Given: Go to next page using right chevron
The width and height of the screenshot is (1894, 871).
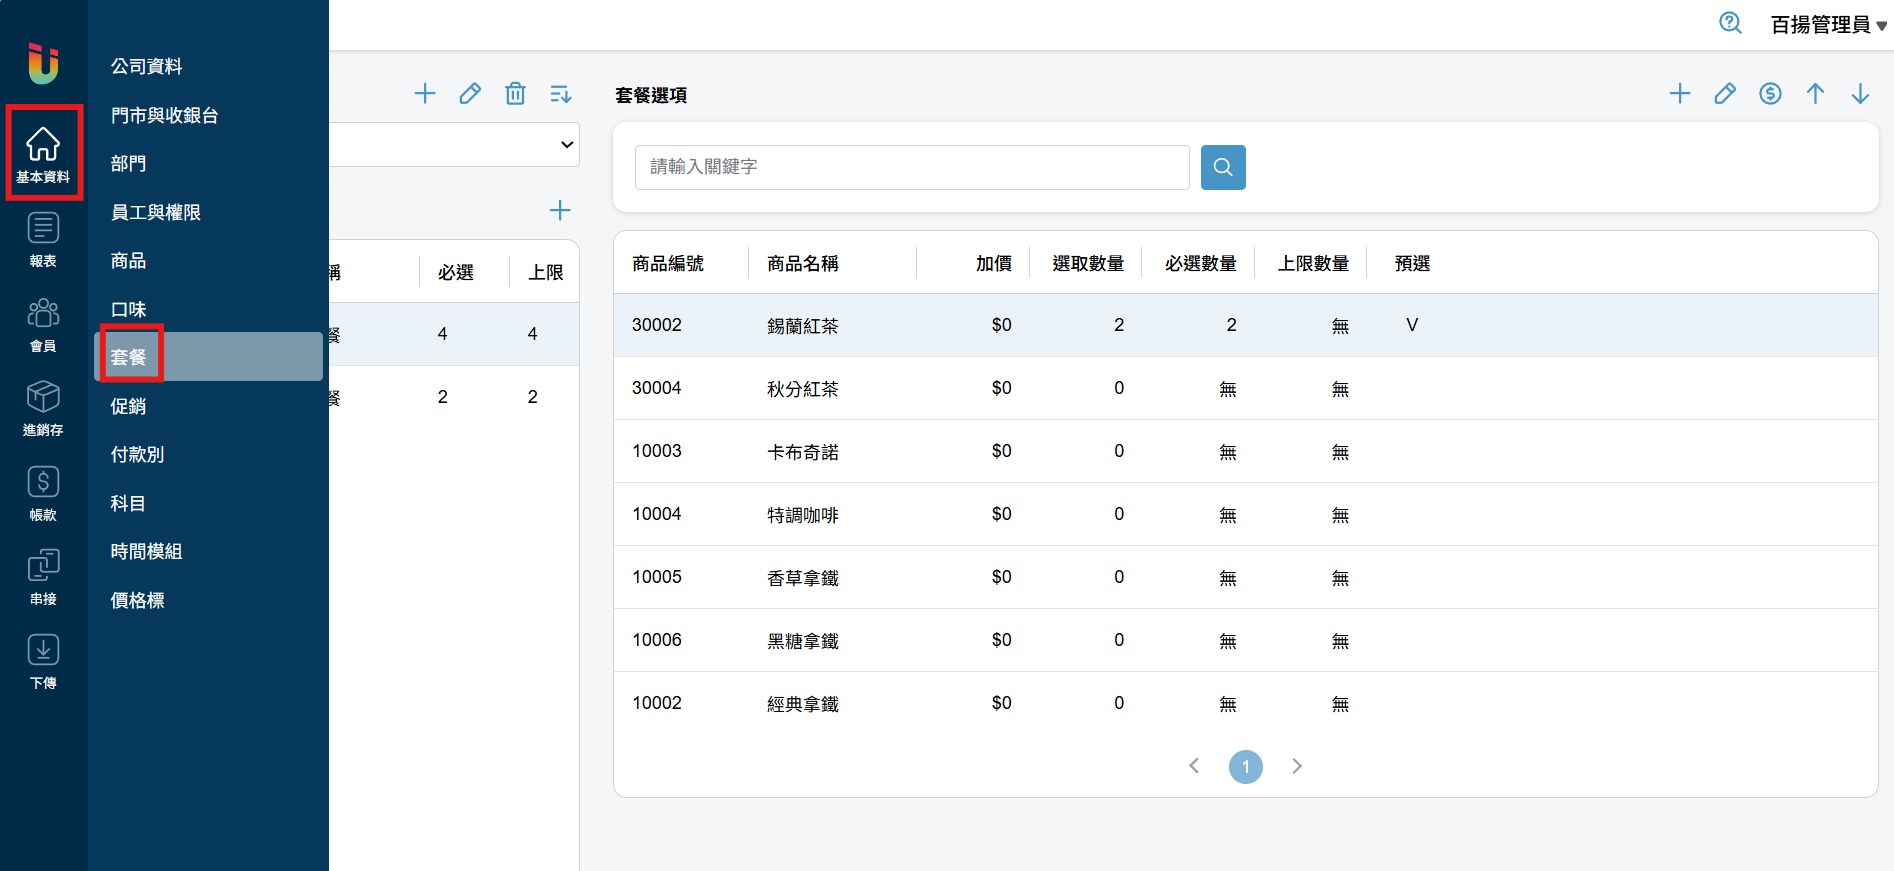Looking at the screenshot, I should [1297, 766].
